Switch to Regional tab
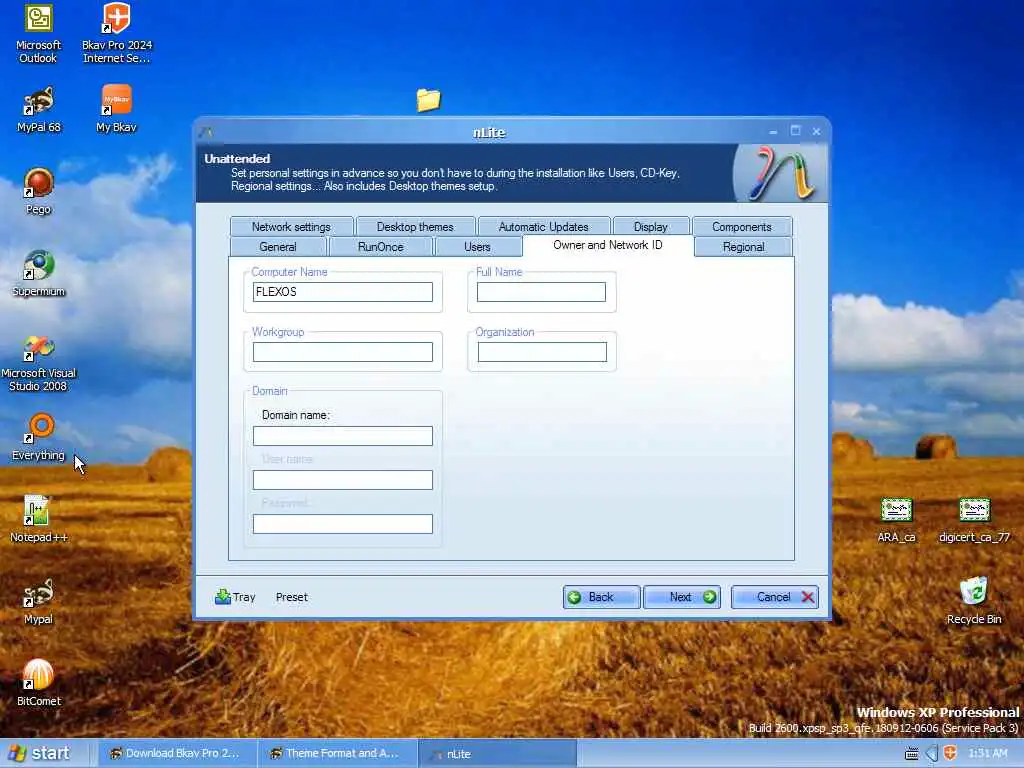 pos(743,247)
